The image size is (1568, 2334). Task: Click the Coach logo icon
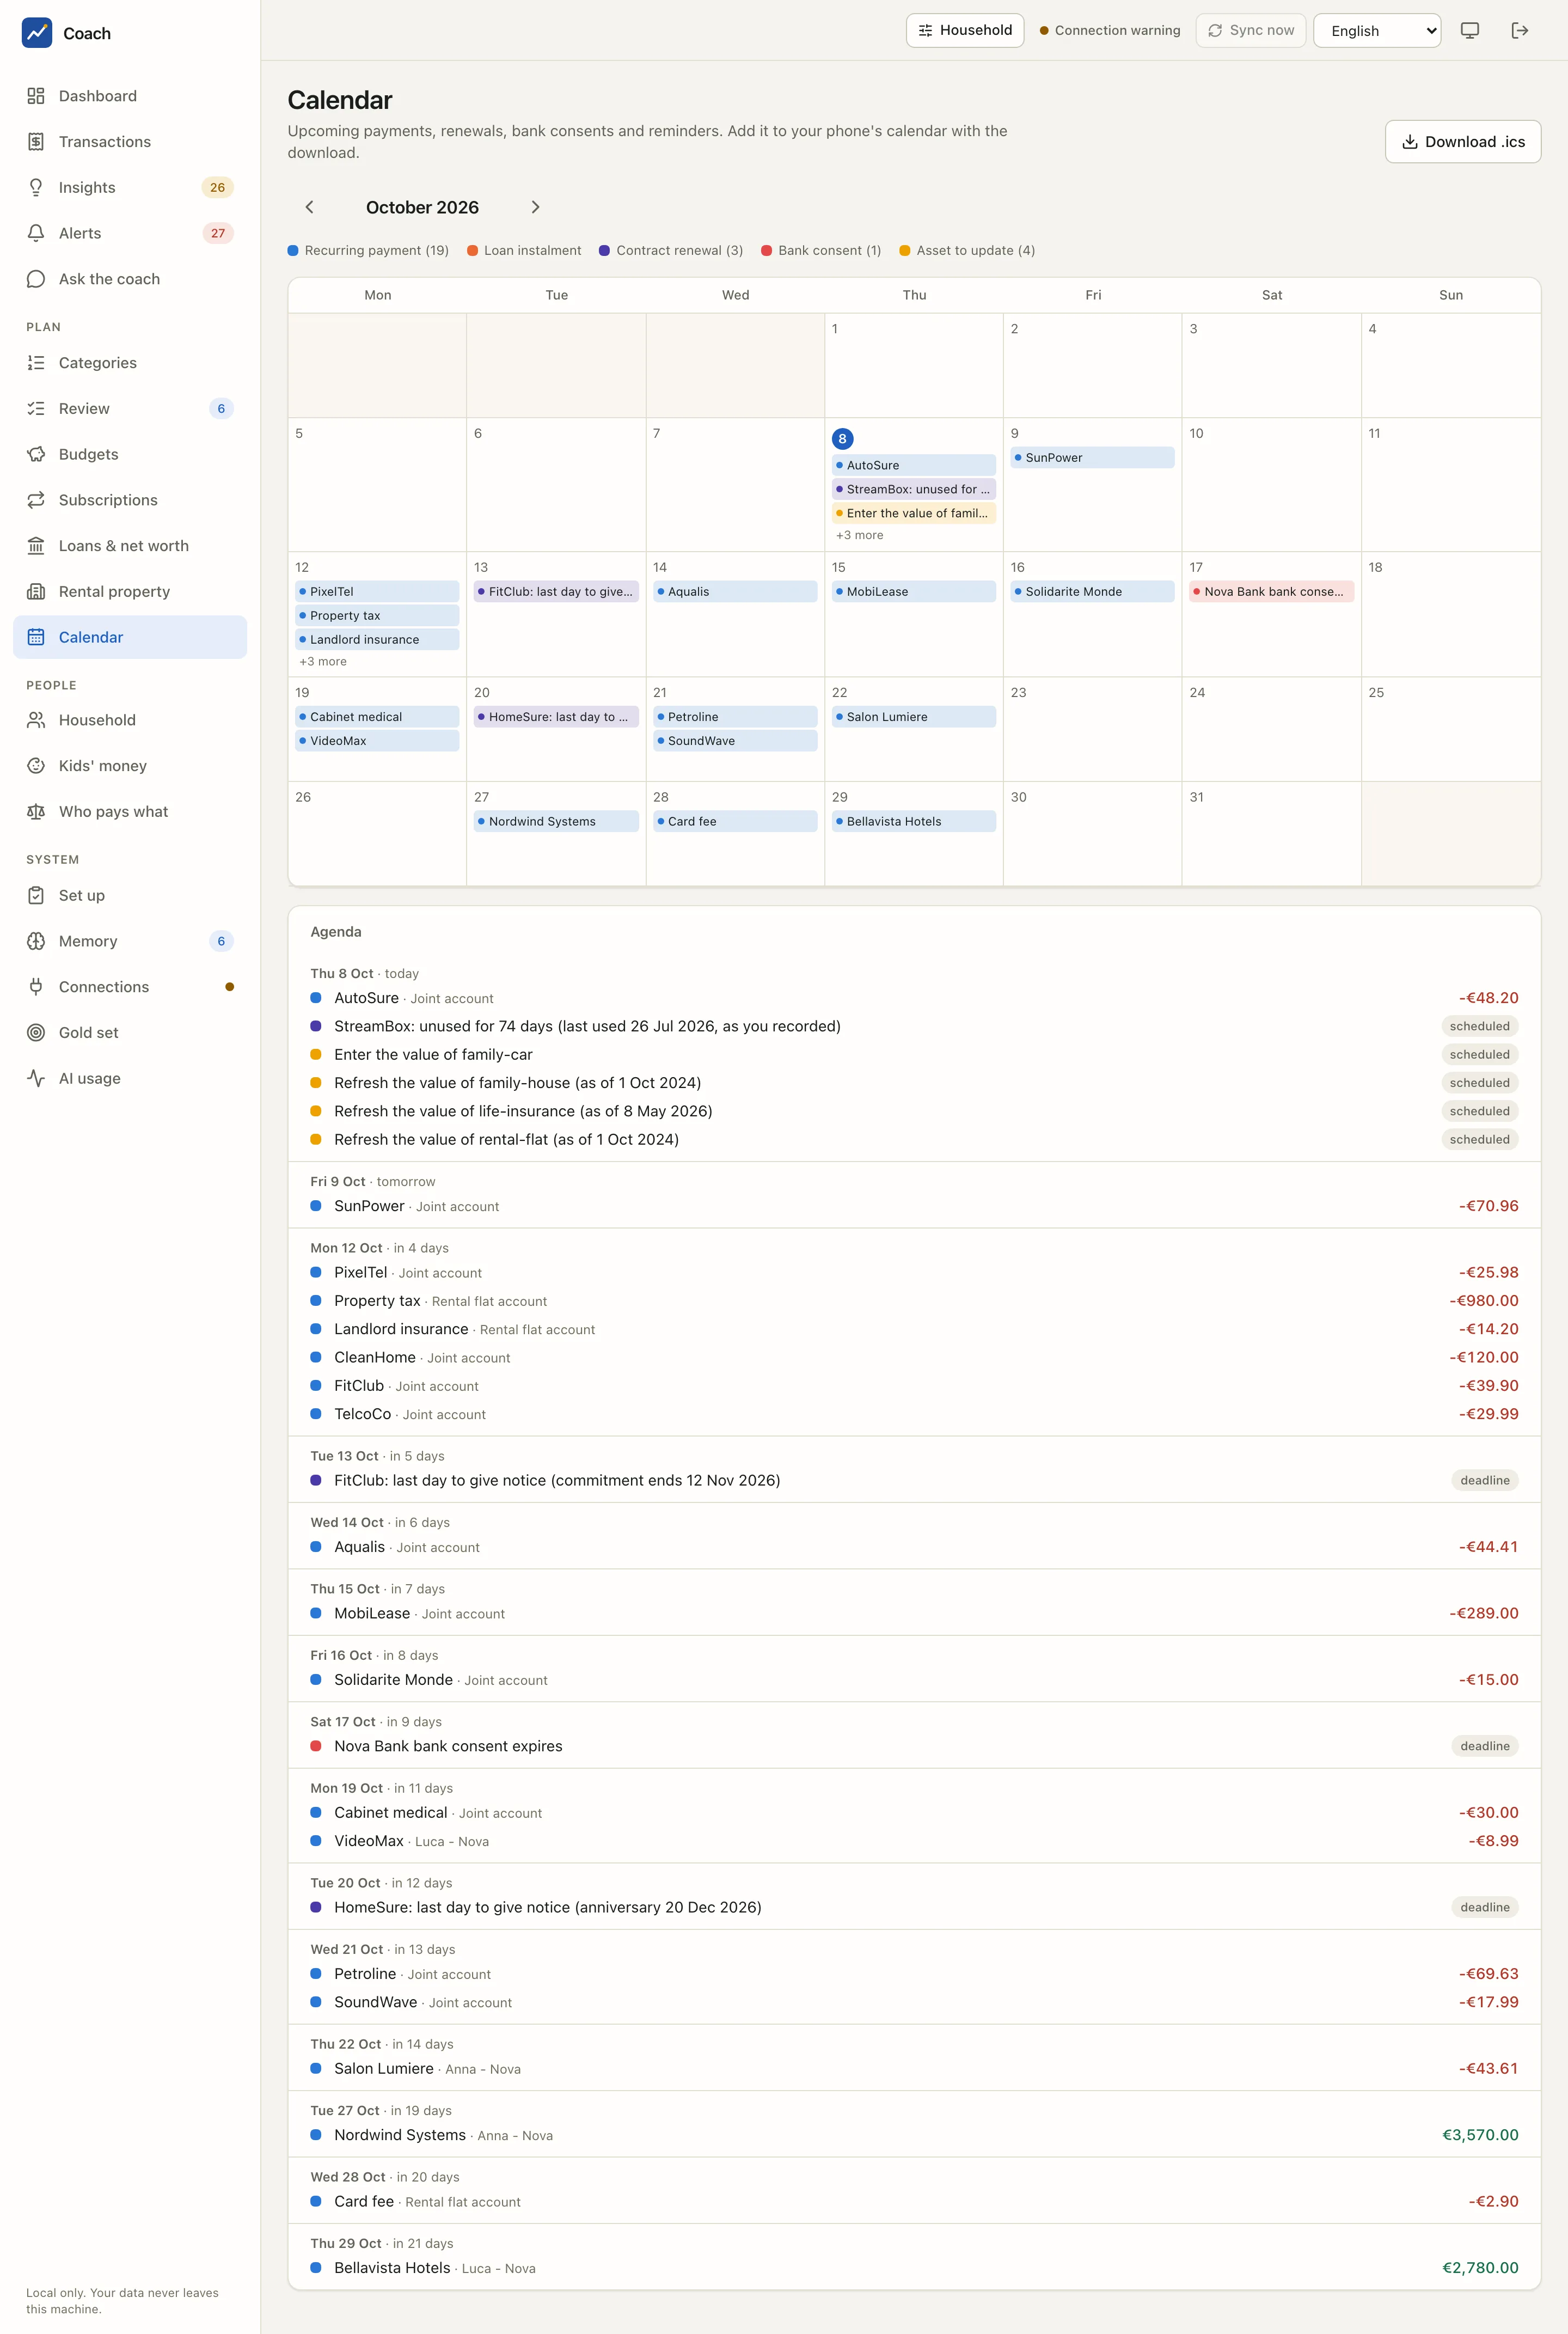click(x=37, y=33)
